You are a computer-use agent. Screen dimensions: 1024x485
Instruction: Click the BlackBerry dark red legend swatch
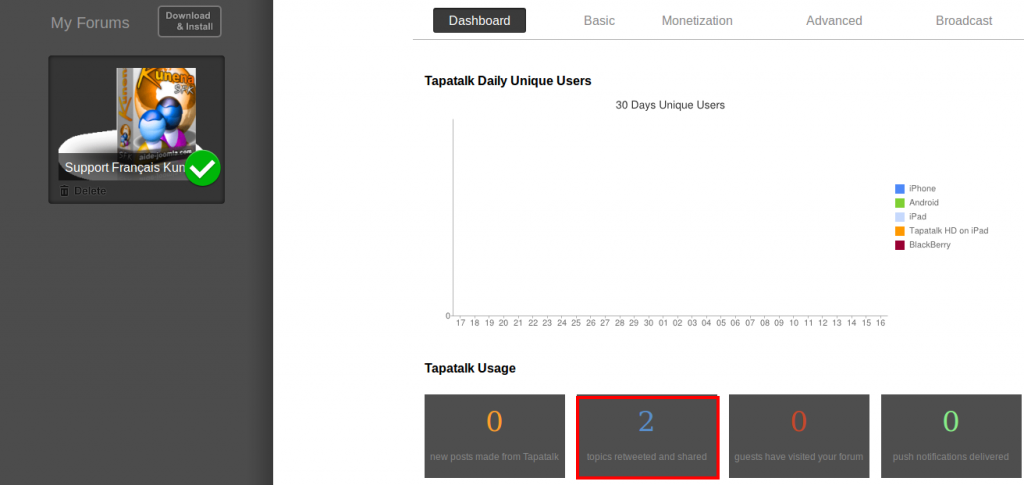point(900,245)
